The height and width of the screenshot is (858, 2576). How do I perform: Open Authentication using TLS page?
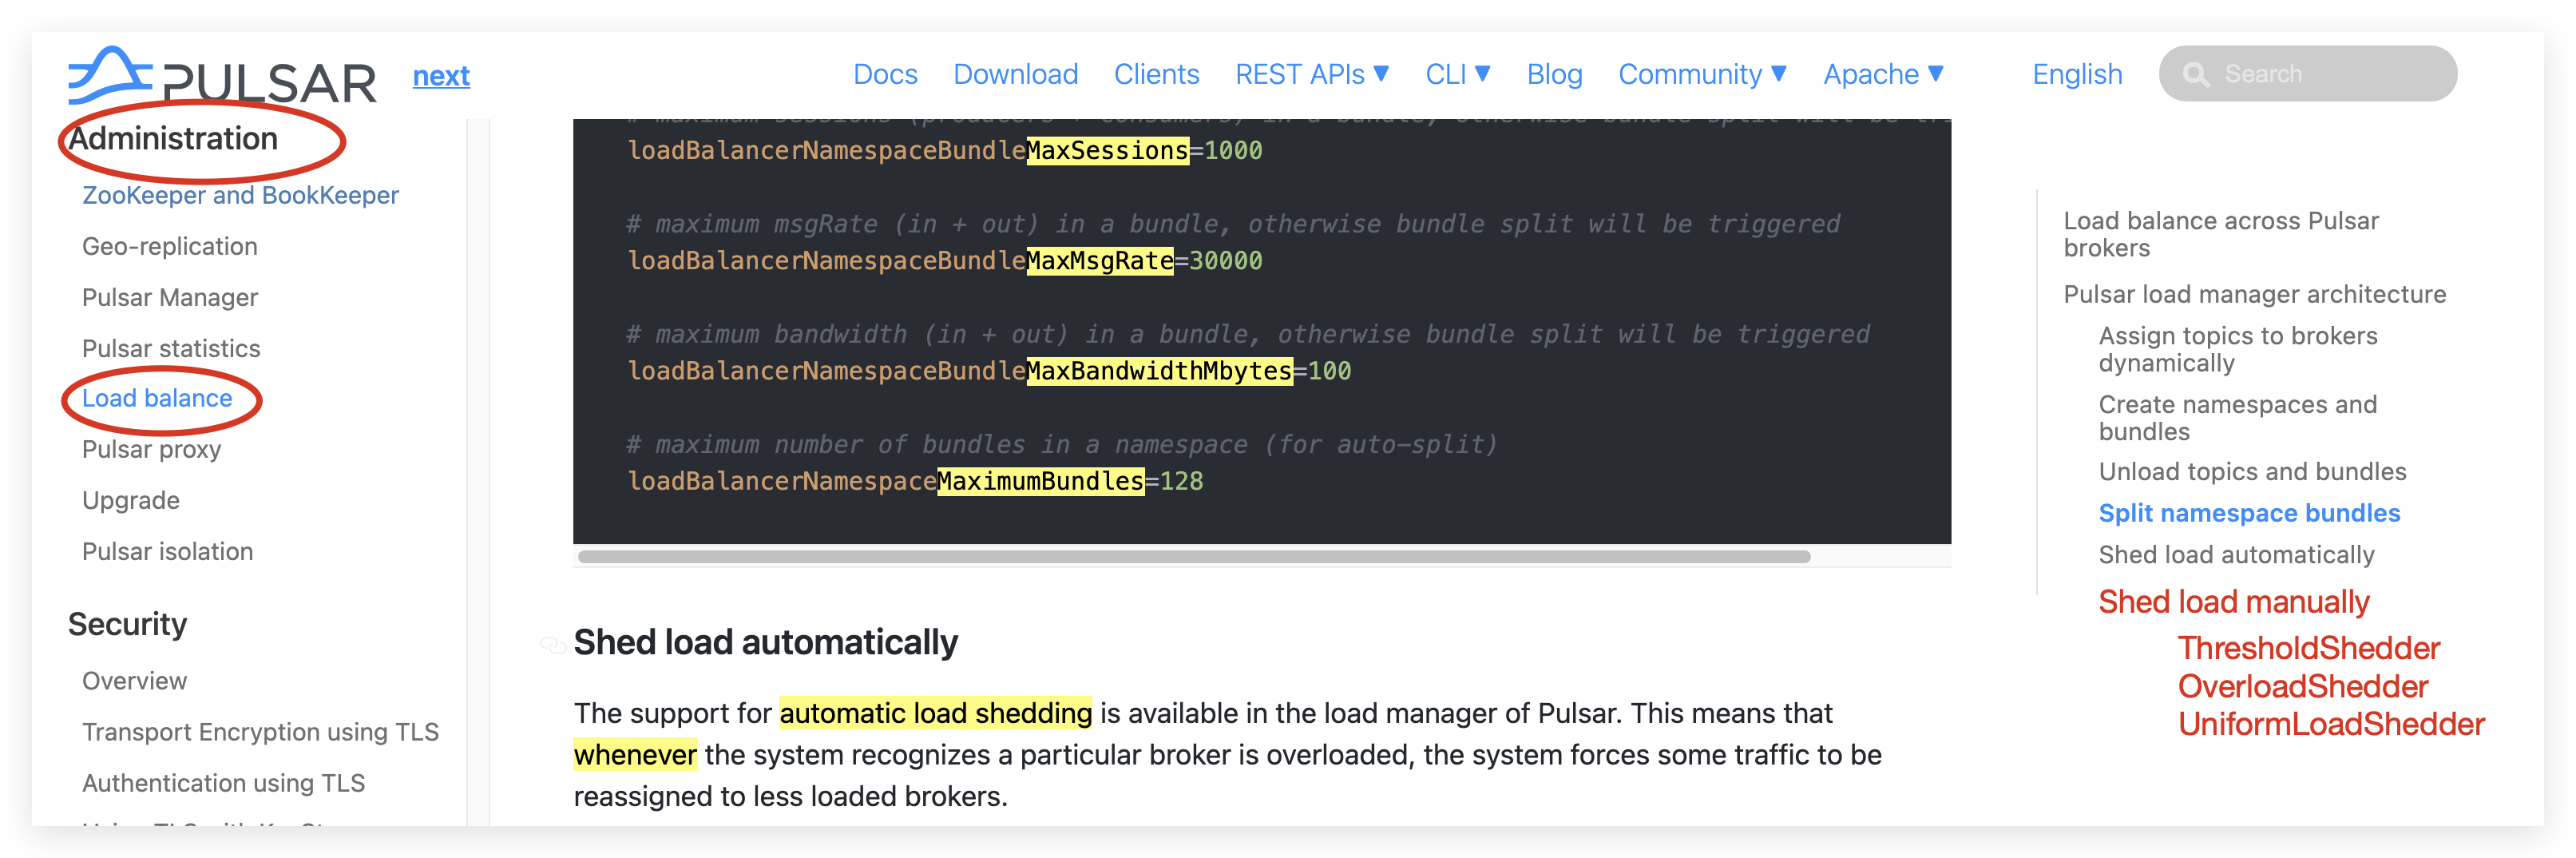point(223,783)
